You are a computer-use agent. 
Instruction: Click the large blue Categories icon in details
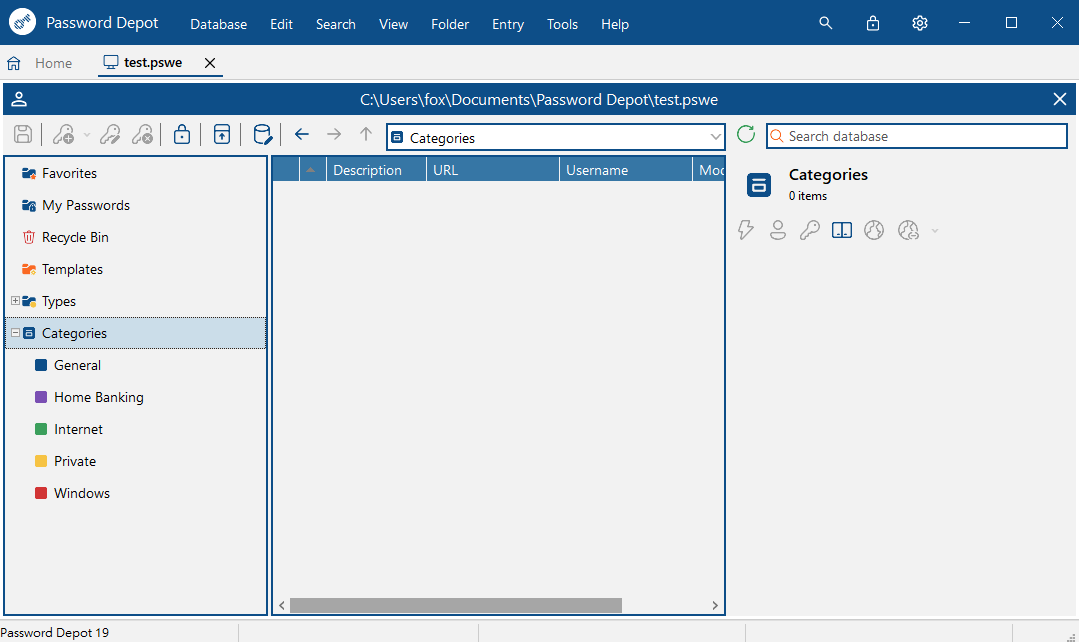pos(759,184)
